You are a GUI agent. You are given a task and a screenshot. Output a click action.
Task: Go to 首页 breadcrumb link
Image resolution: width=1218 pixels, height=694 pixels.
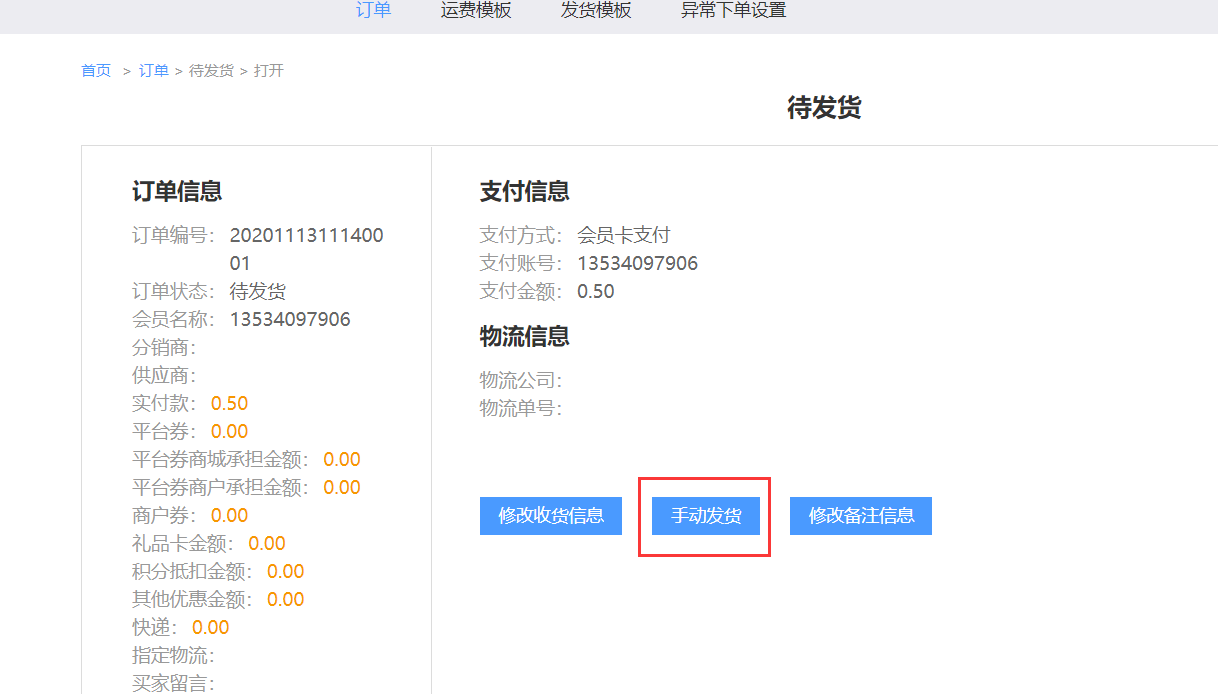[96, 71]
